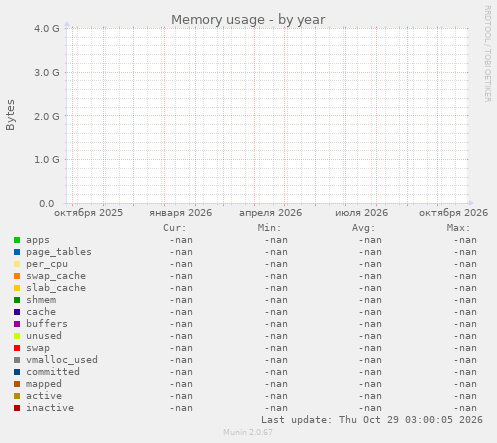
Task: Click the swap_cache orange swatch
Action: [x=17, y=276]
